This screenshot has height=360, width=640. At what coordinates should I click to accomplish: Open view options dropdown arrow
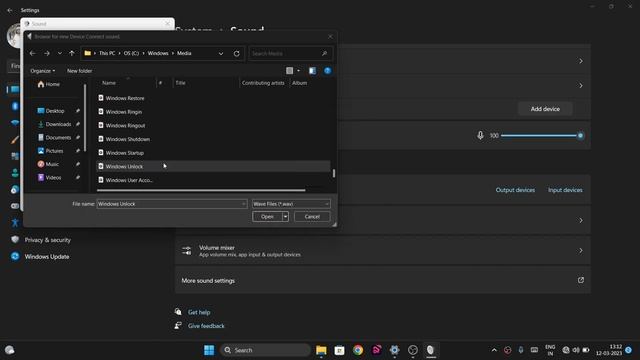[298, 71]
